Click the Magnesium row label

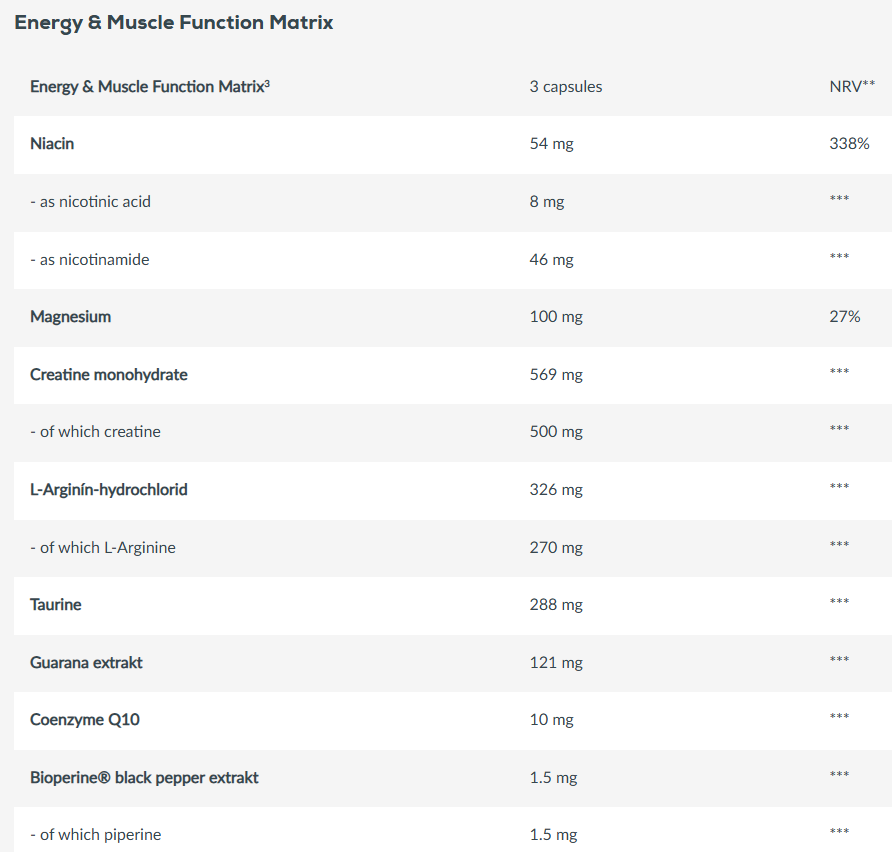click(x=70, y=317)
